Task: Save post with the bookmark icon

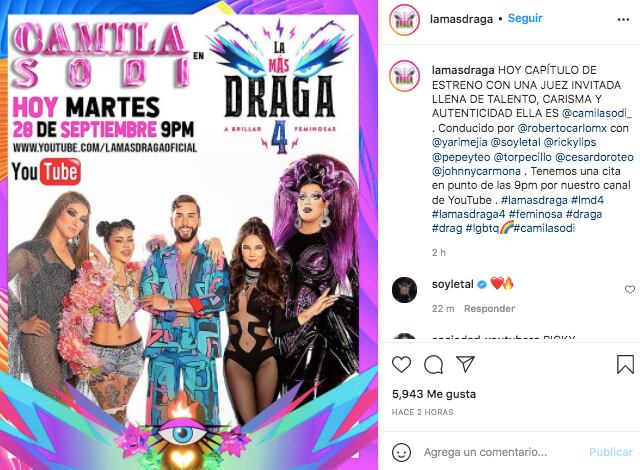Action: click(625, 364)
